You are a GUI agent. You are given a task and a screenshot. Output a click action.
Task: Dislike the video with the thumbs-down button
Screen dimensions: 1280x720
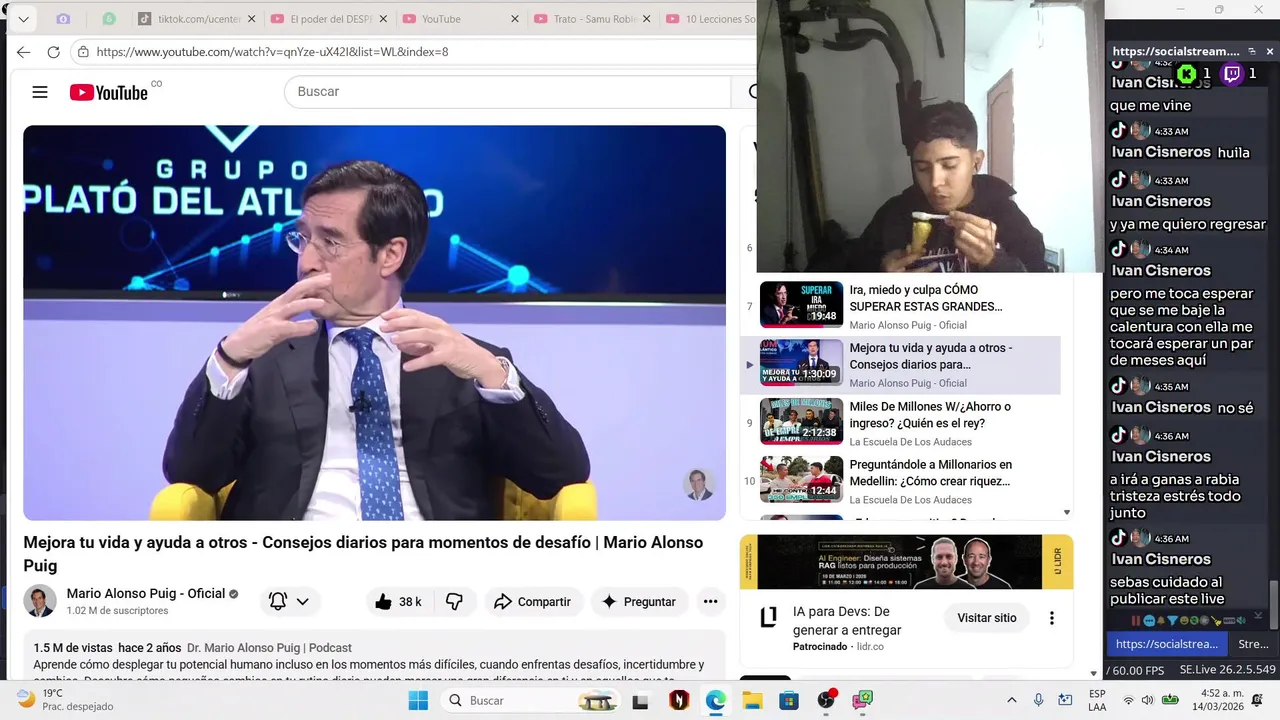[x=454, y=601]
